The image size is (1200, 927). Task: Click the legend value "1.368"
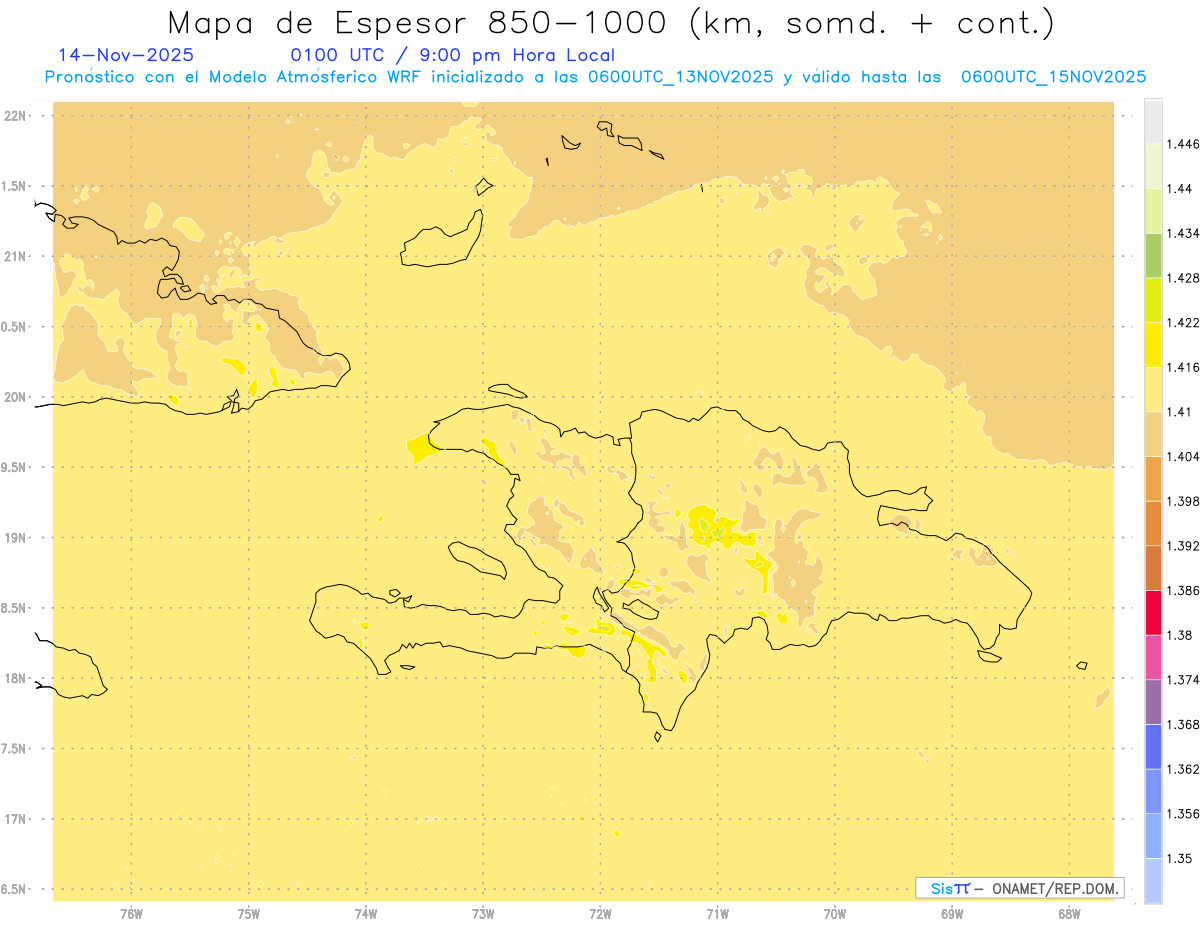pyautogui.click(x=1183, y=724)
